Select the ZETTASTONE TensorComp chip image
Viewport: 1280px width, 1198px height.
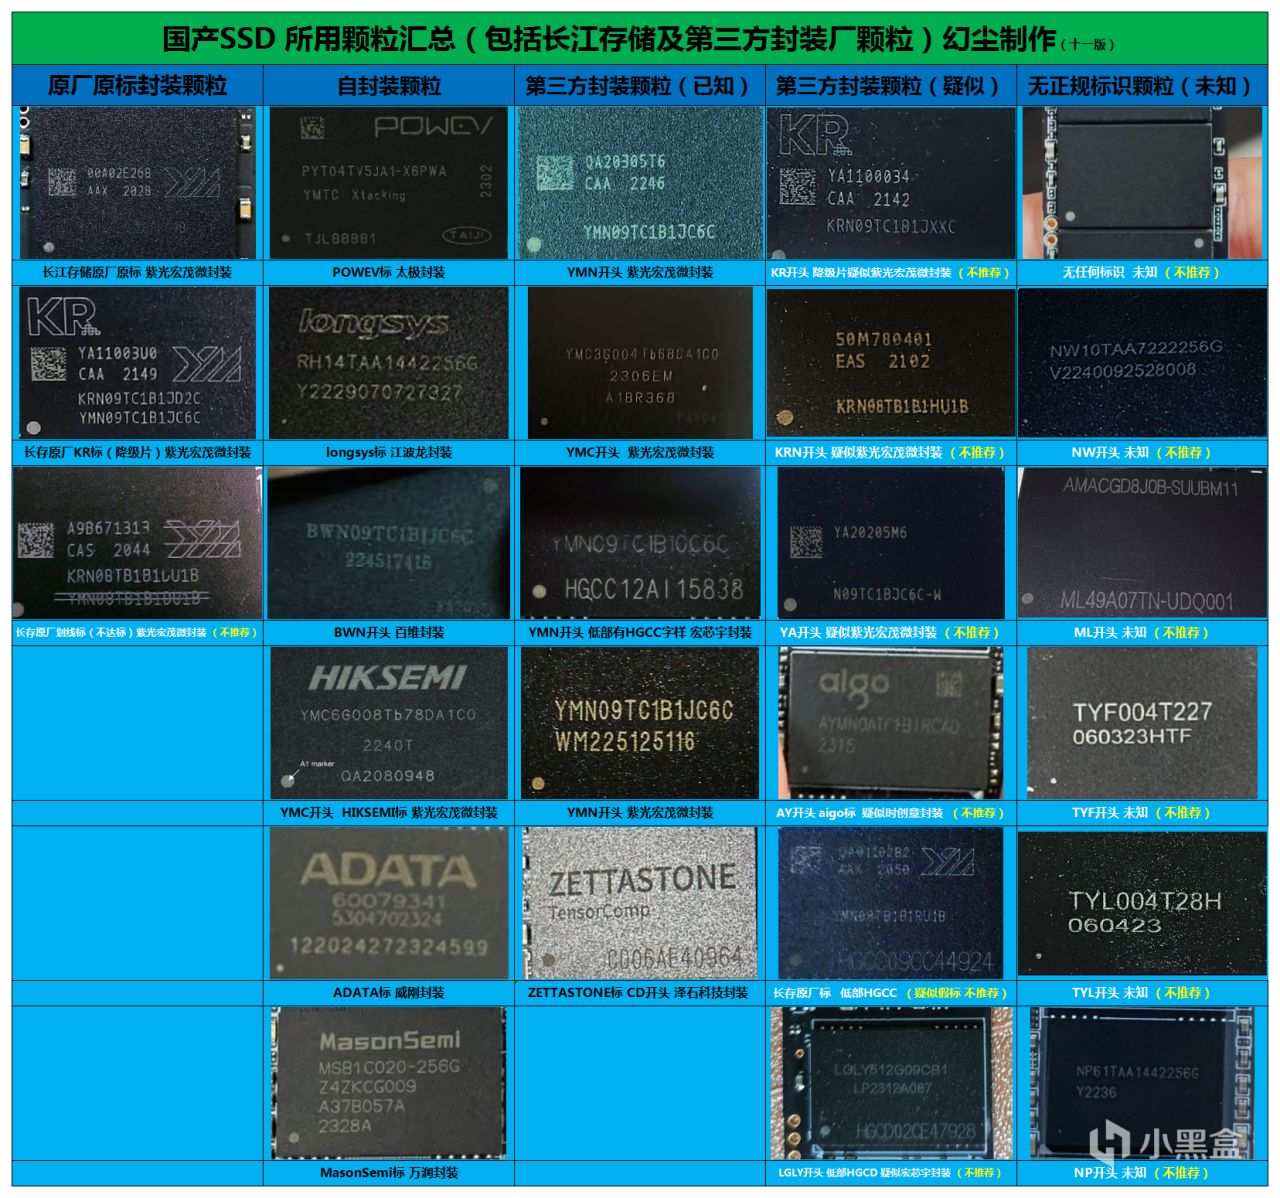click(x=640, y=903)
